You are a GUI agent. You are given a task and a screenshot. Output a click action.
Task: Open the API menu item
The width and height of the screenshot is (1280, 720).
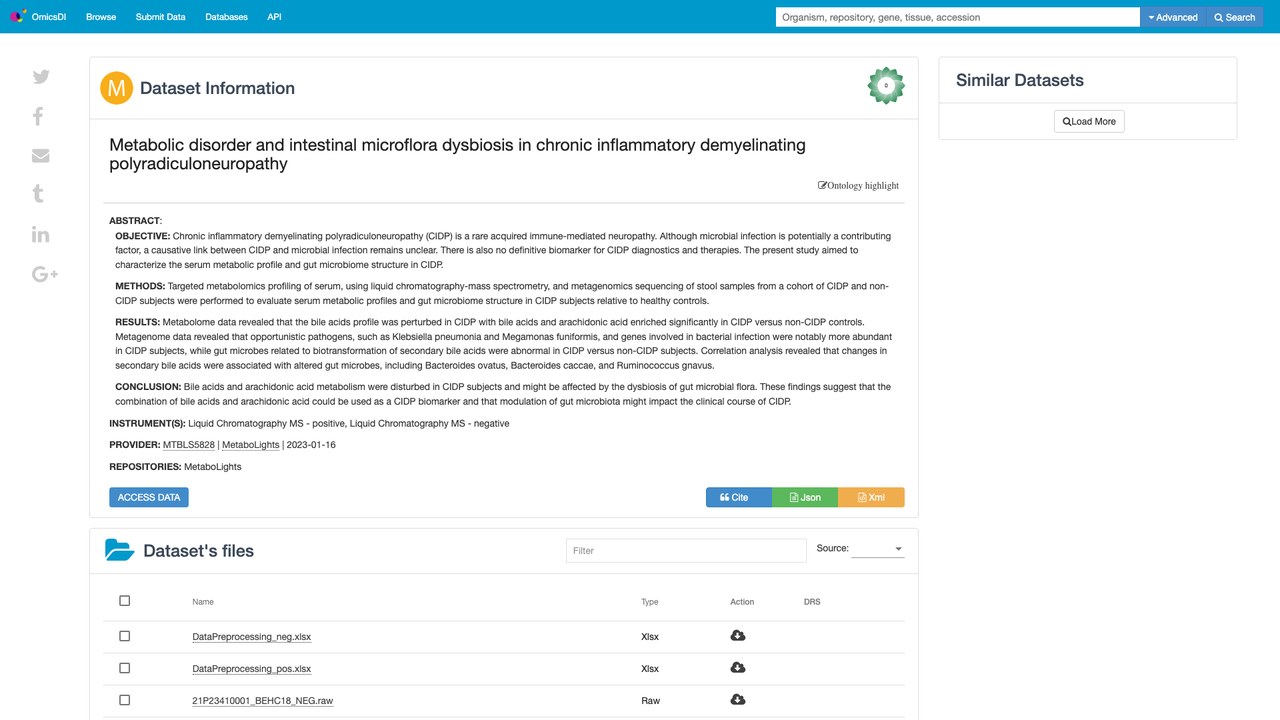click(274, 17)
